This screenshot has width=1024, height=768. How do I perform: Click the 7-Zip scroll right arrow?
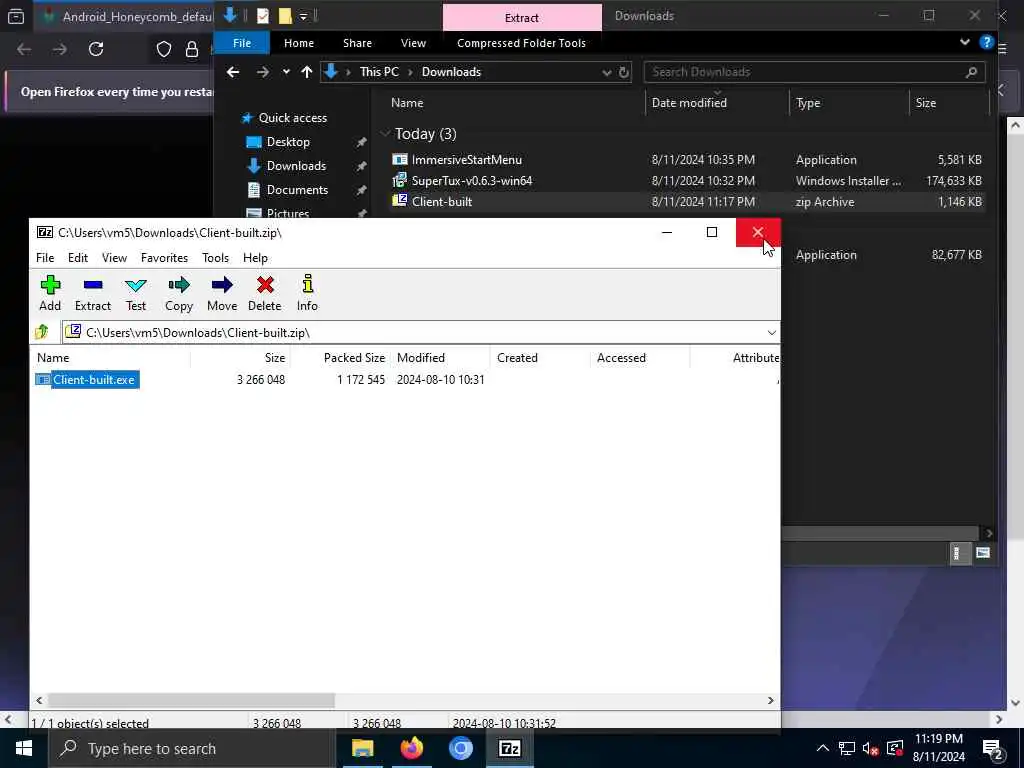pos(771,701)
